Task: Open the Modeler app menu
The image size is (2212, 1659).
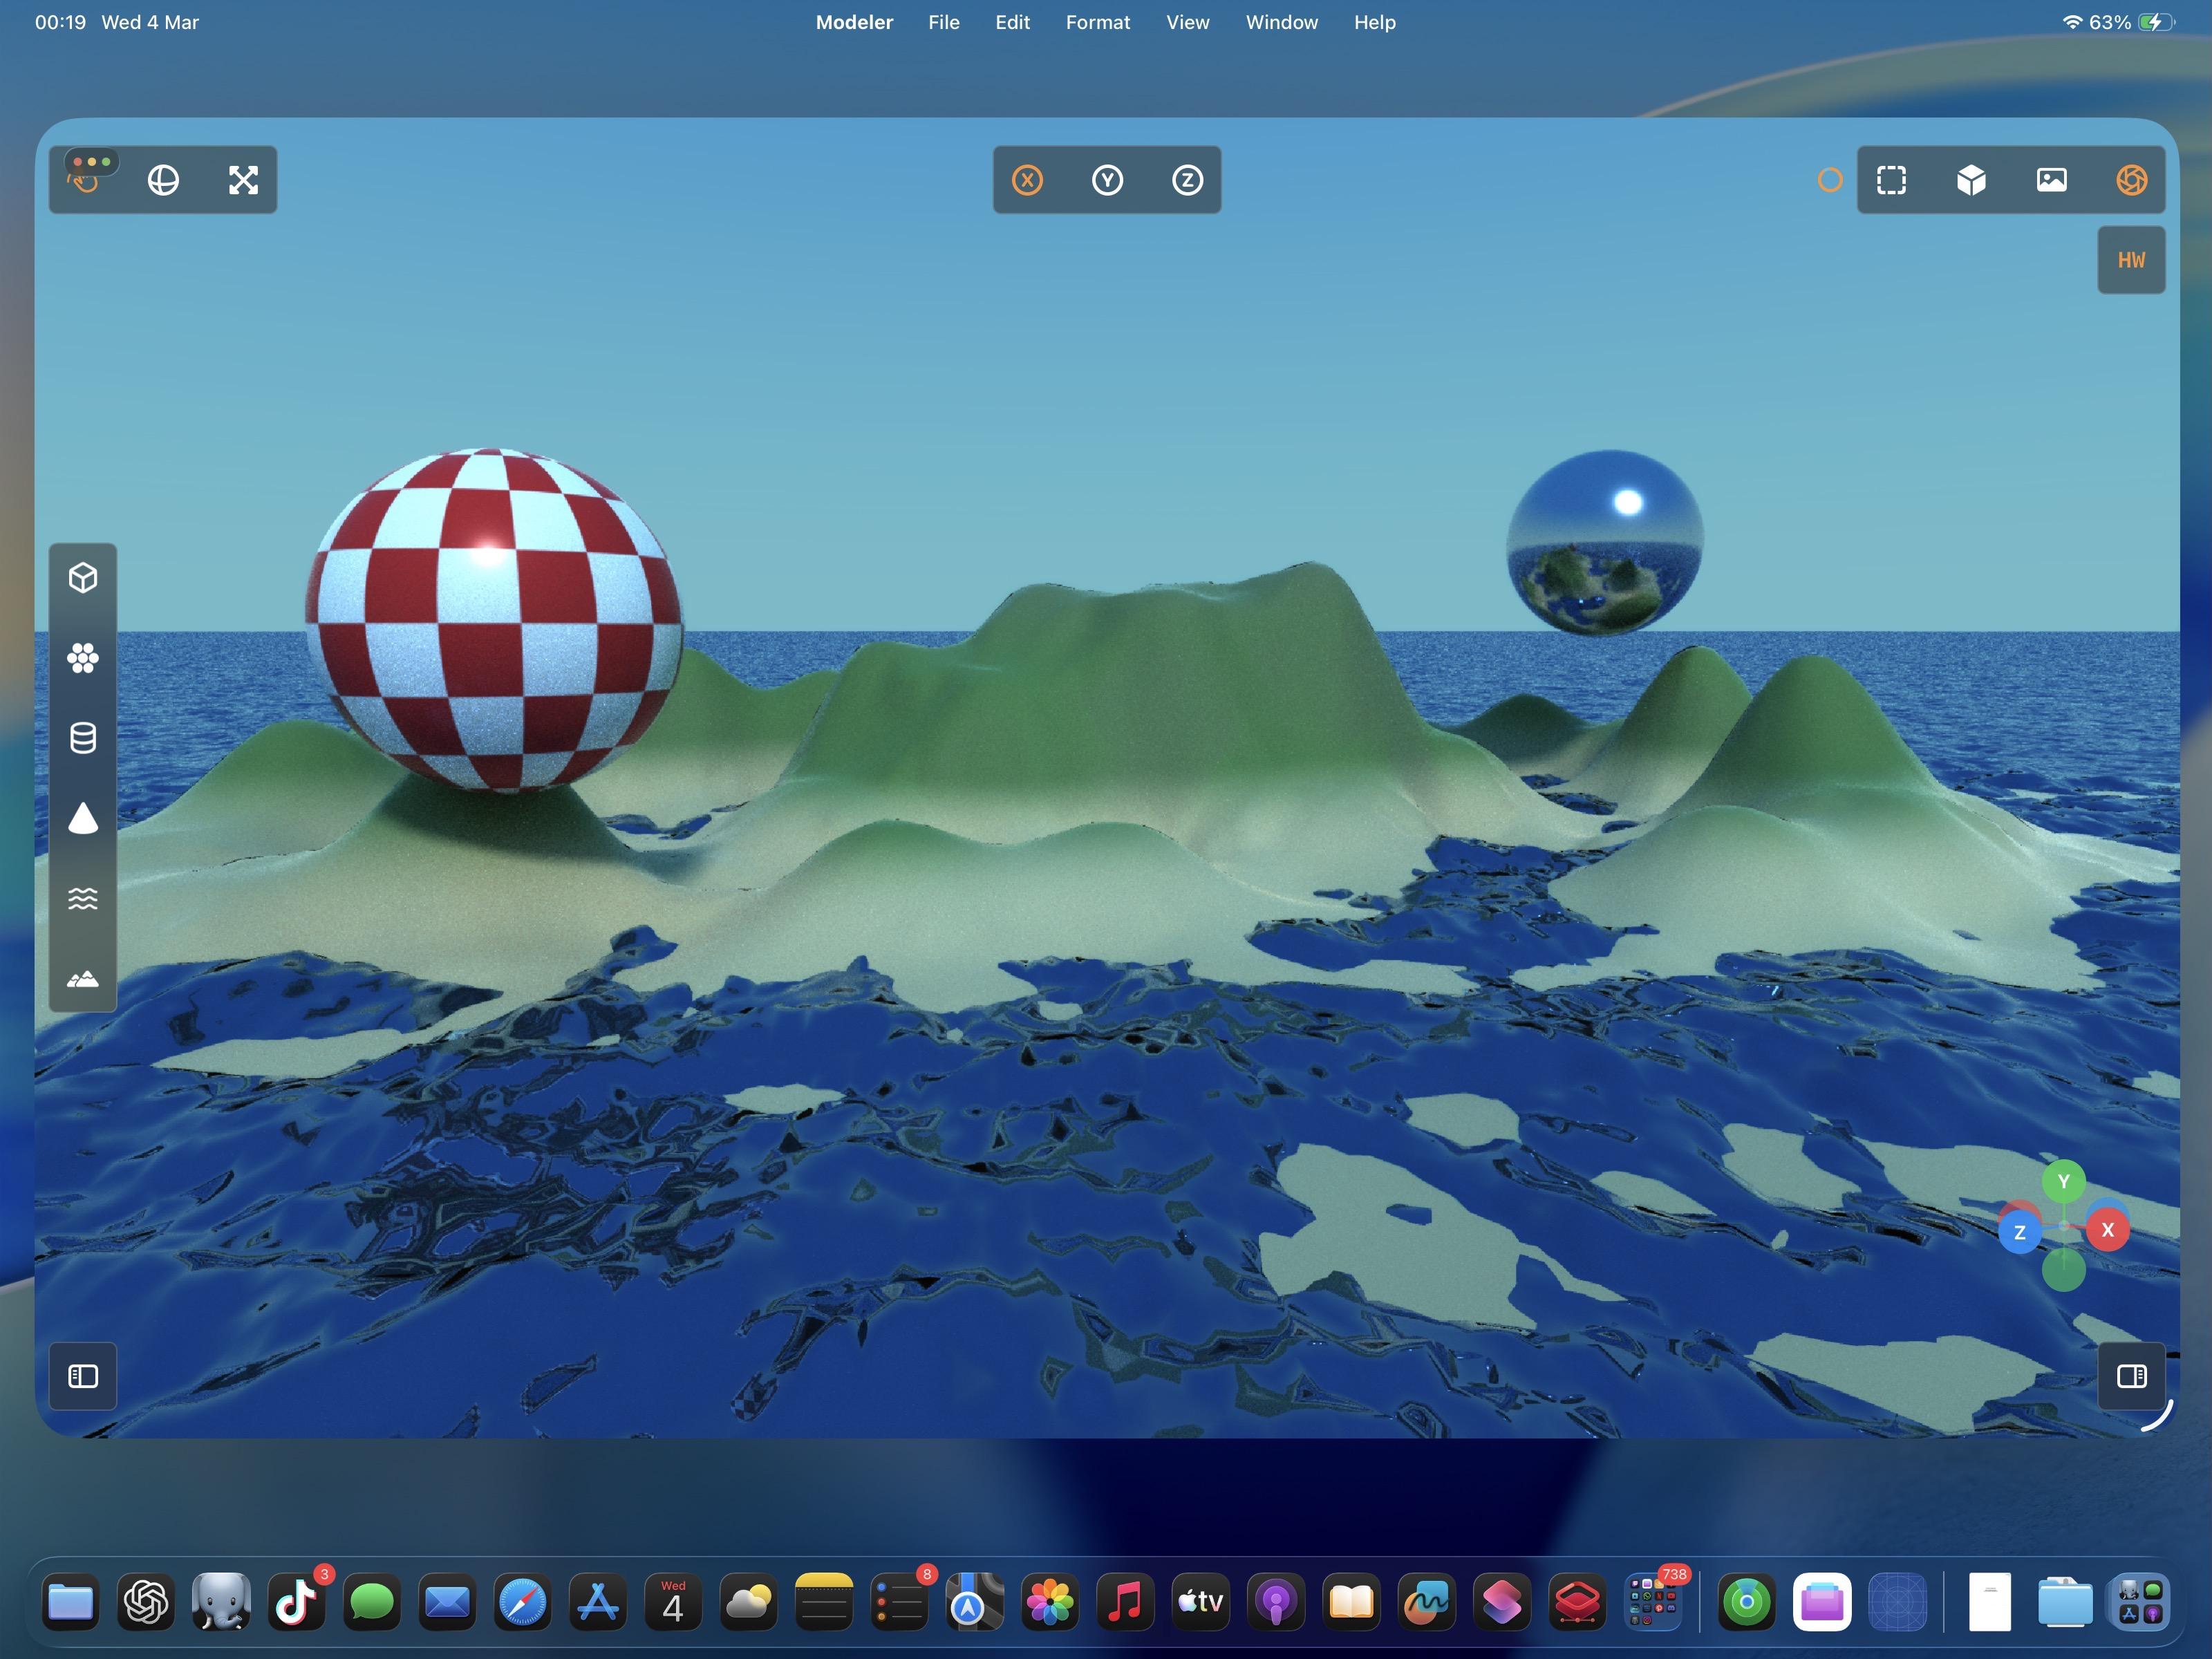Action: (x=854, y=22)
